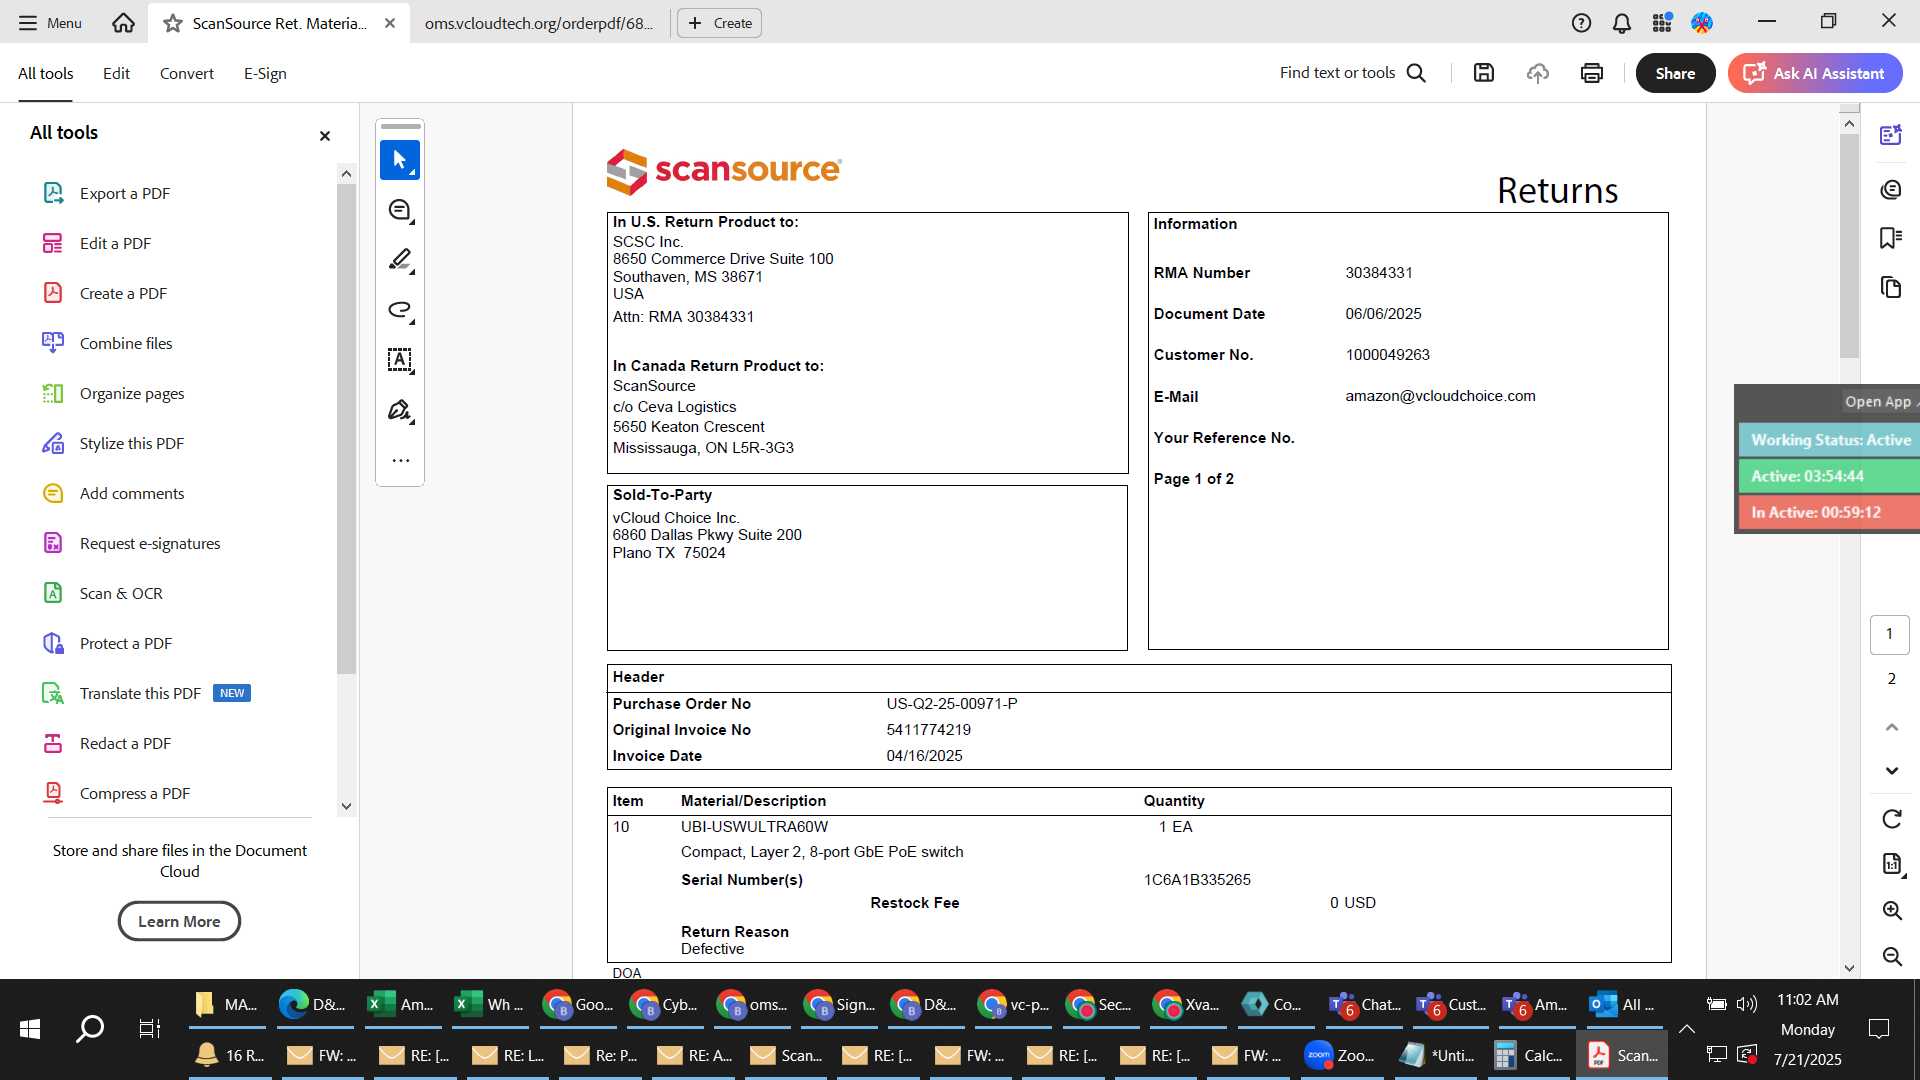Open Translate this PDF tool
Screen dimensions: 1920x1080
(x=140, y=693)
